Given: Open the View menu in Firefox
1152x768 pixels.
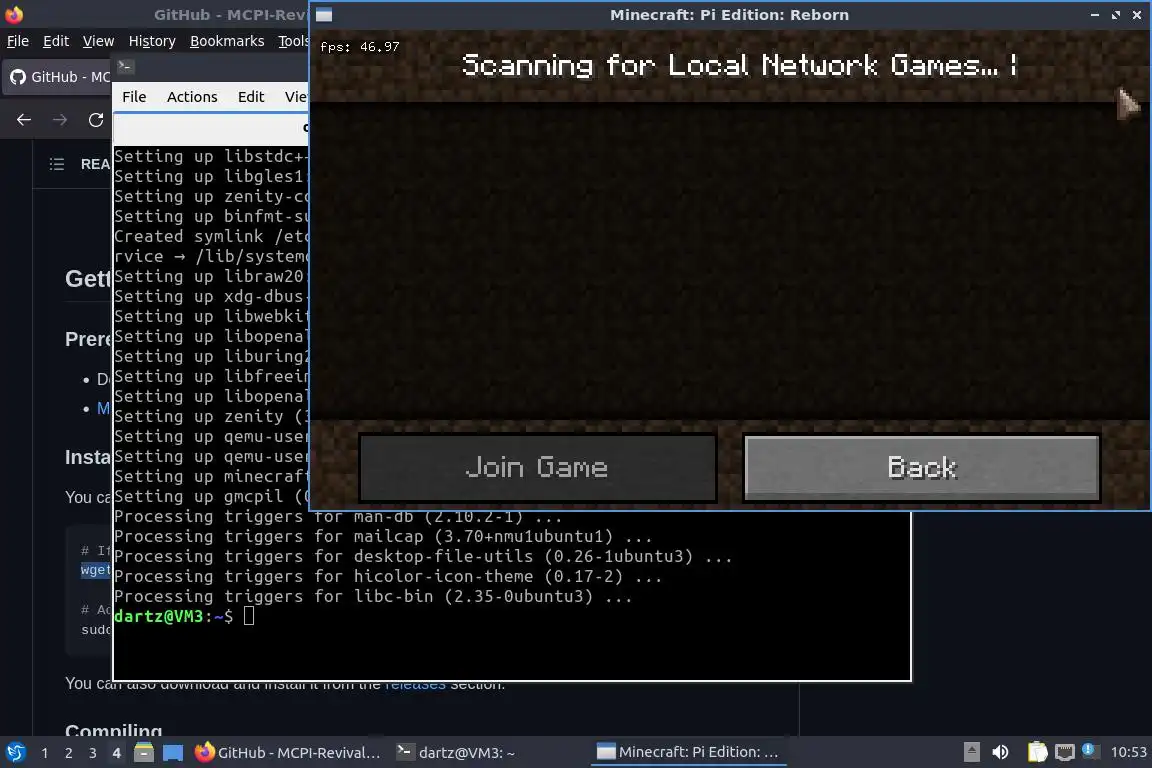Looking at the screenshot, I should [x=98, y=41].
